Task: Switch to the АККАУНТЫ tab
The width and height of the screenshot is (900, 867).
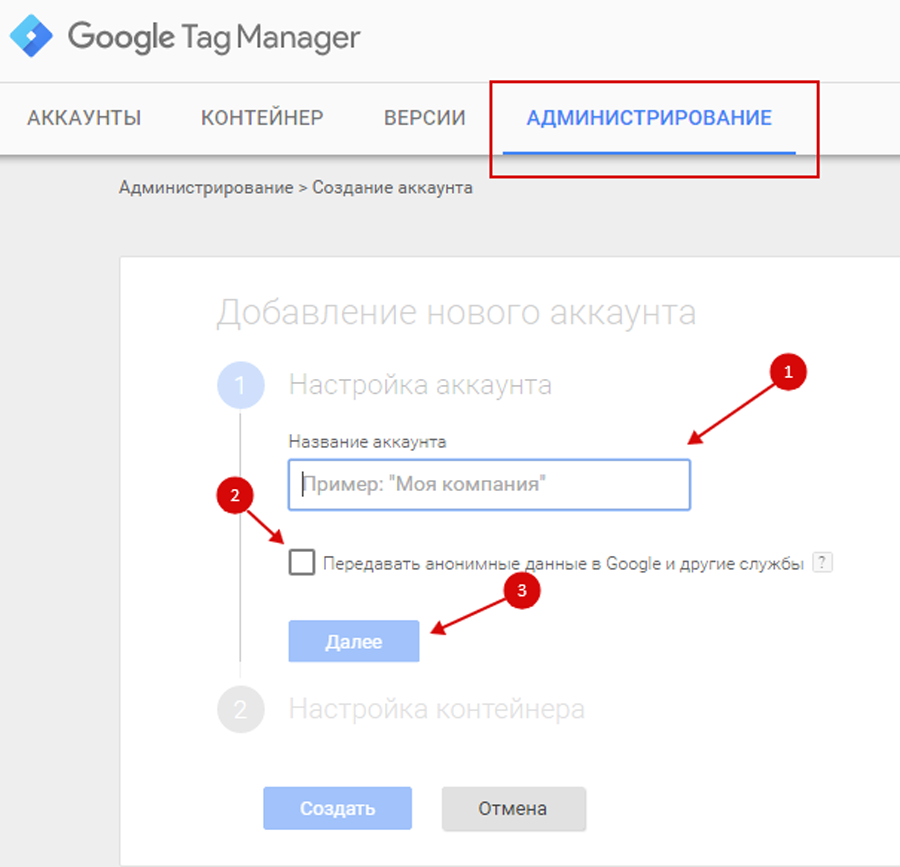Action: coord(84,118)
